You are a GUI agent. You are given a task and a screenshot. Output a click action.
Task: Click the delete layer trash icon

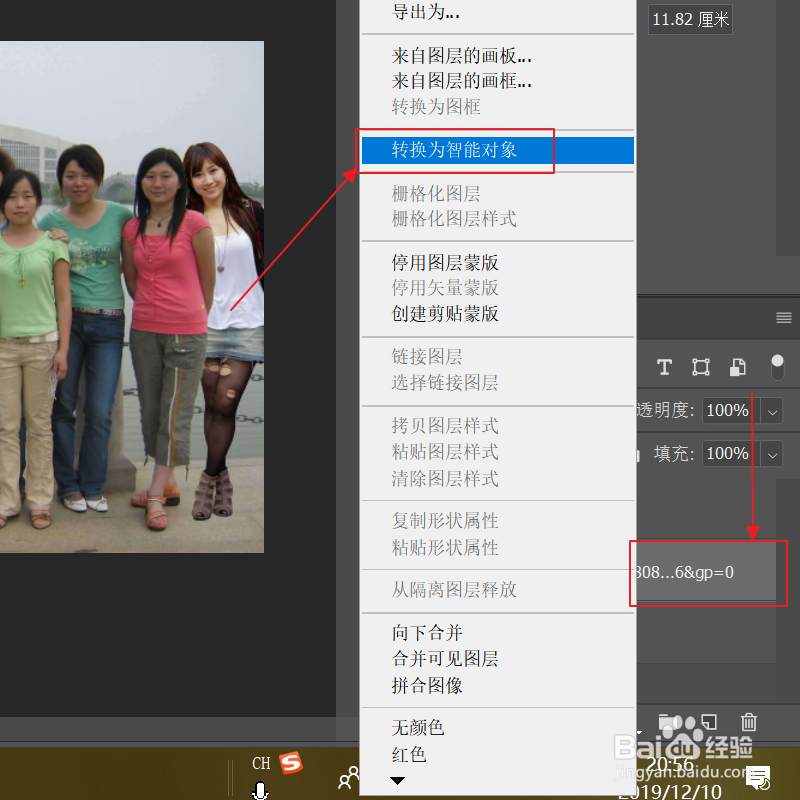pyautogui.click(x=748, y=722)
